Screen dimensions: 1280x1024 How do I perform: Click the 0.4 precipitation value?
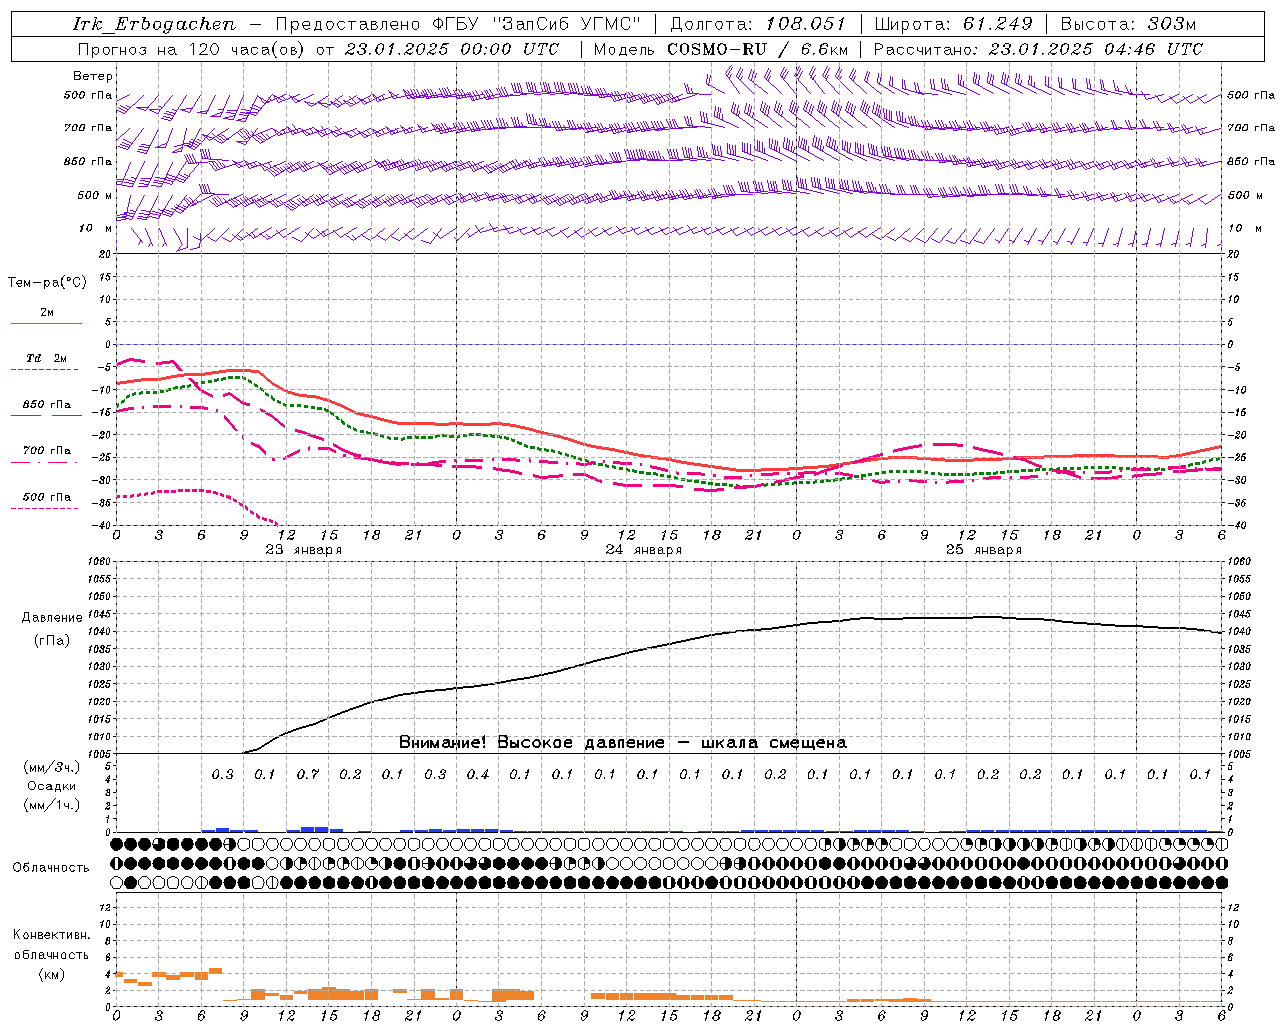coord(478,775)
